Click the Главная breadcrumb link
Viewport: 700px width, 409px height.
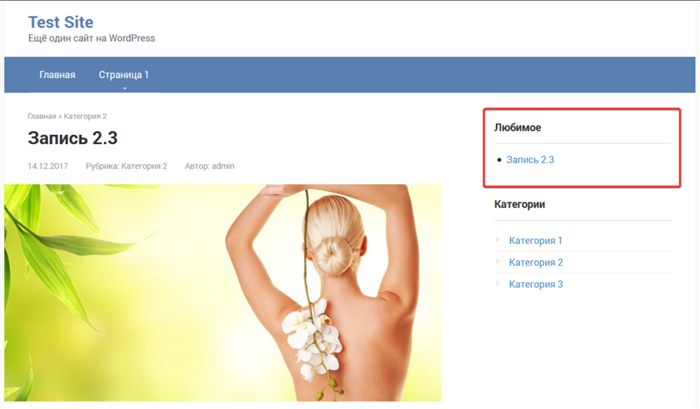[42, 116]
